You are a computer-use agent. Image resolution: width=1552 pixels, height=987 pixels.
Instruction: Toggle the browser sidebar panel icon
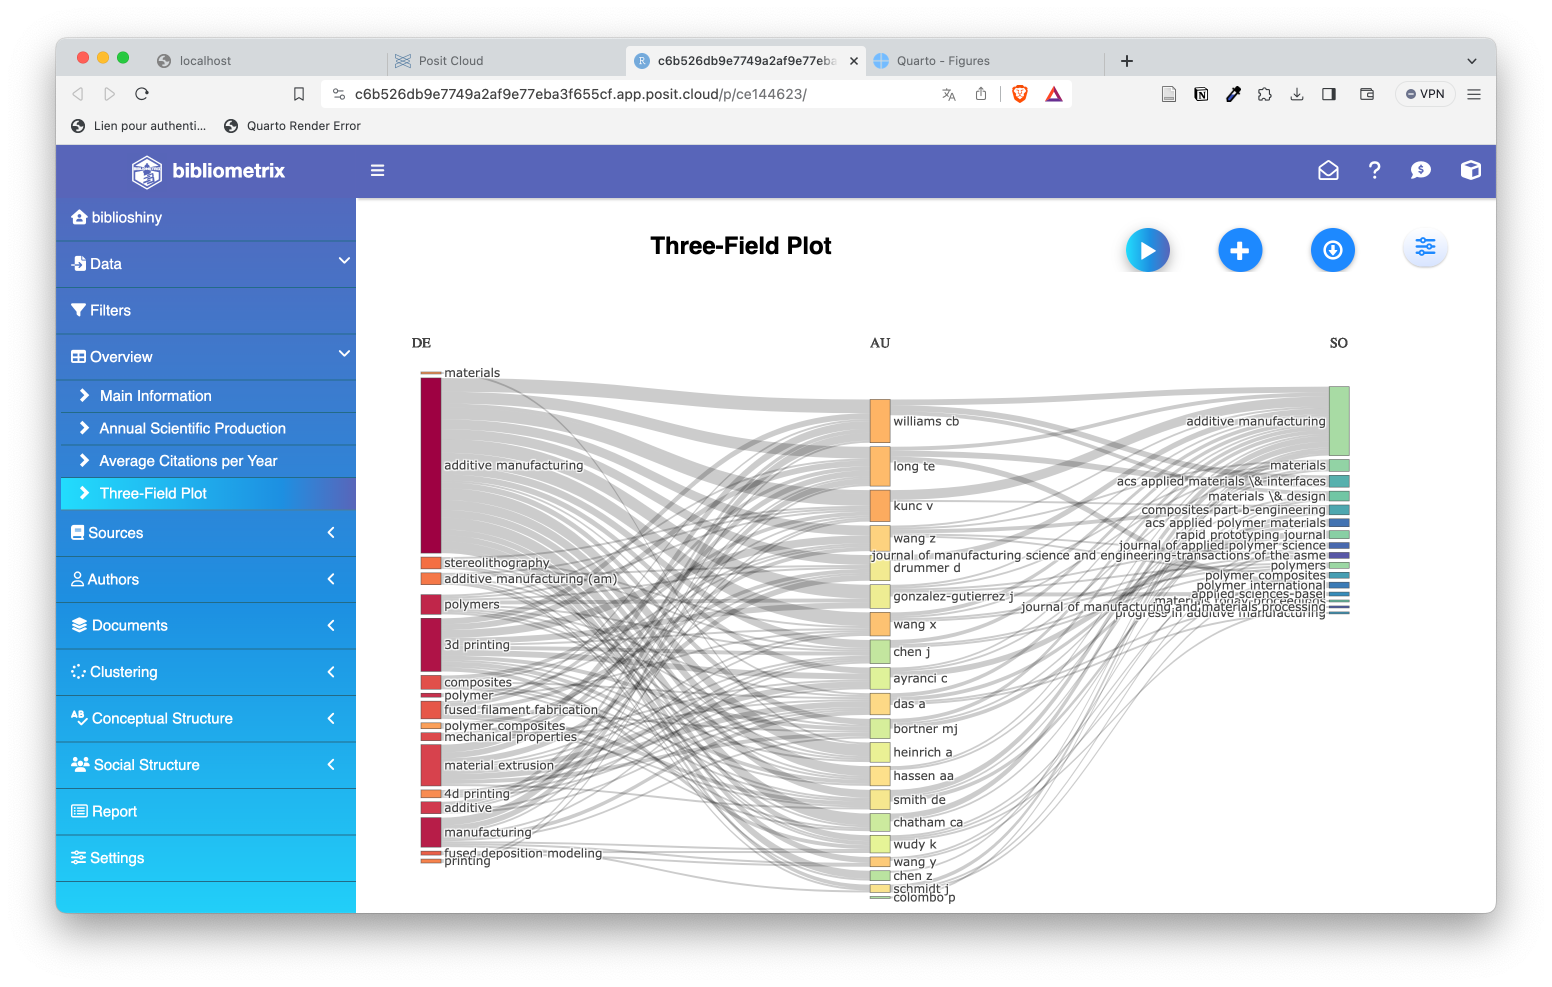(1329, 94)
